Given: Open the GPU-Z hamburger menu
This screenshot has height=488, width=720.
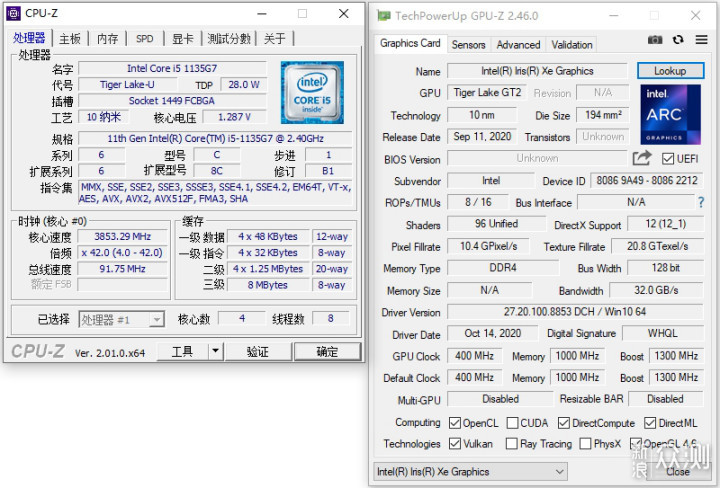Looking at the screenshot, I should (x=701, y=40).
